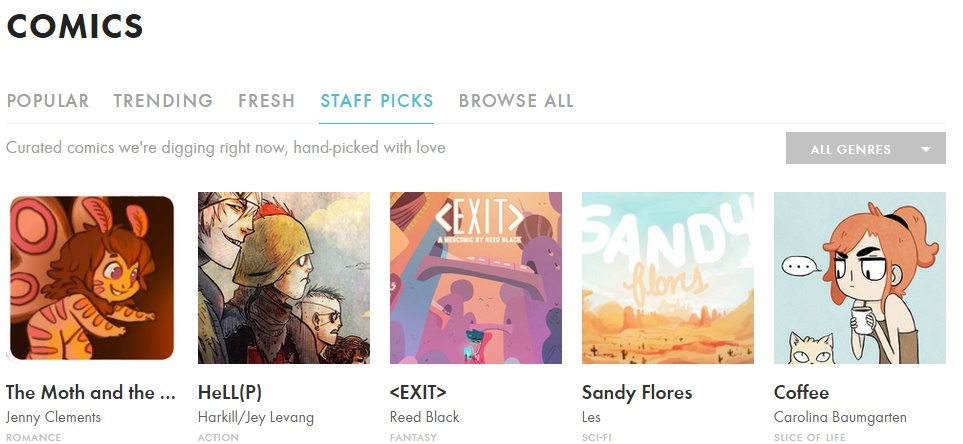
Task: Open the HeLL(P) cover thumbnail
Action: [284, 278]
